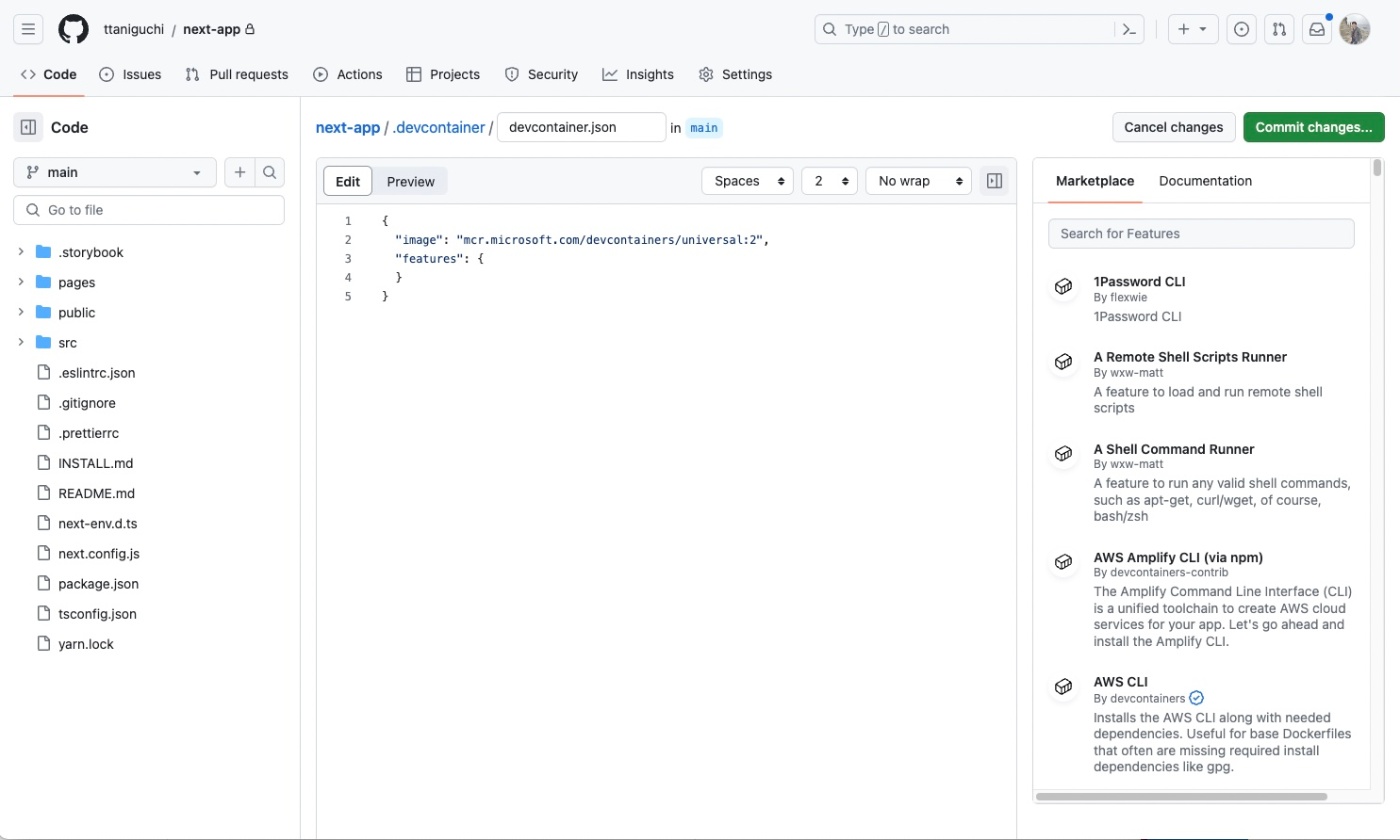
Task: Open the next-app repository header link
Action: tap(212, 29)
